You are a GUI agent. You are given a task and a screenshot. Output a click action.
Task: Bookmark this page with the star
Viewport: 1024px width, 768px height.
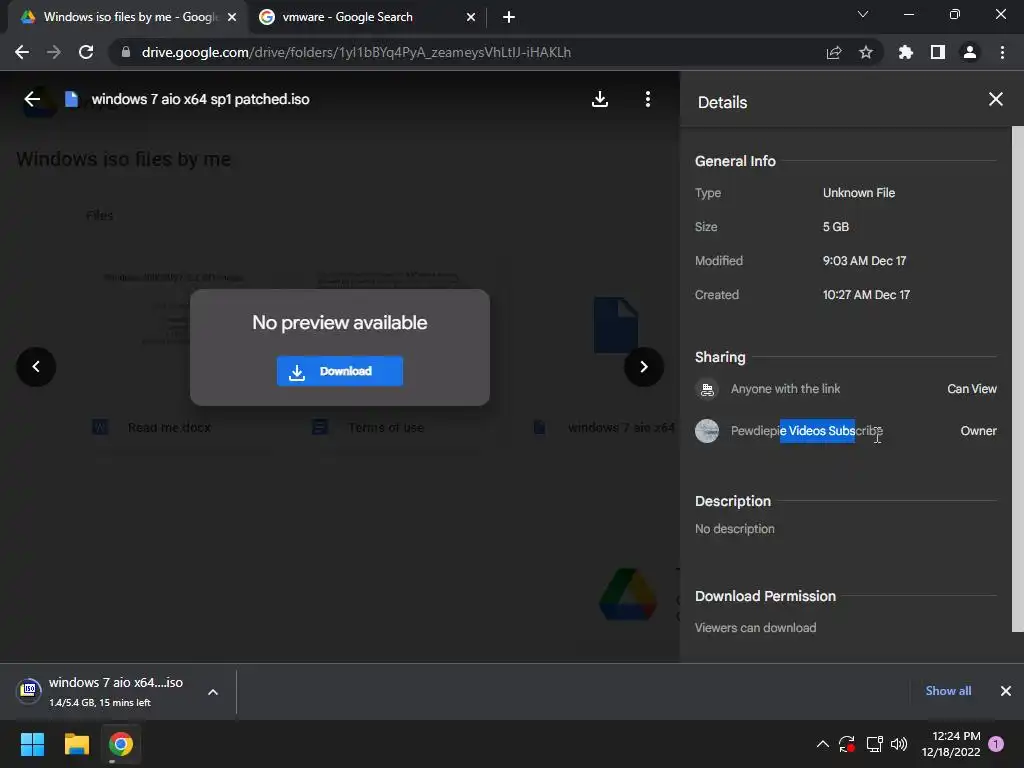[865, 52]
